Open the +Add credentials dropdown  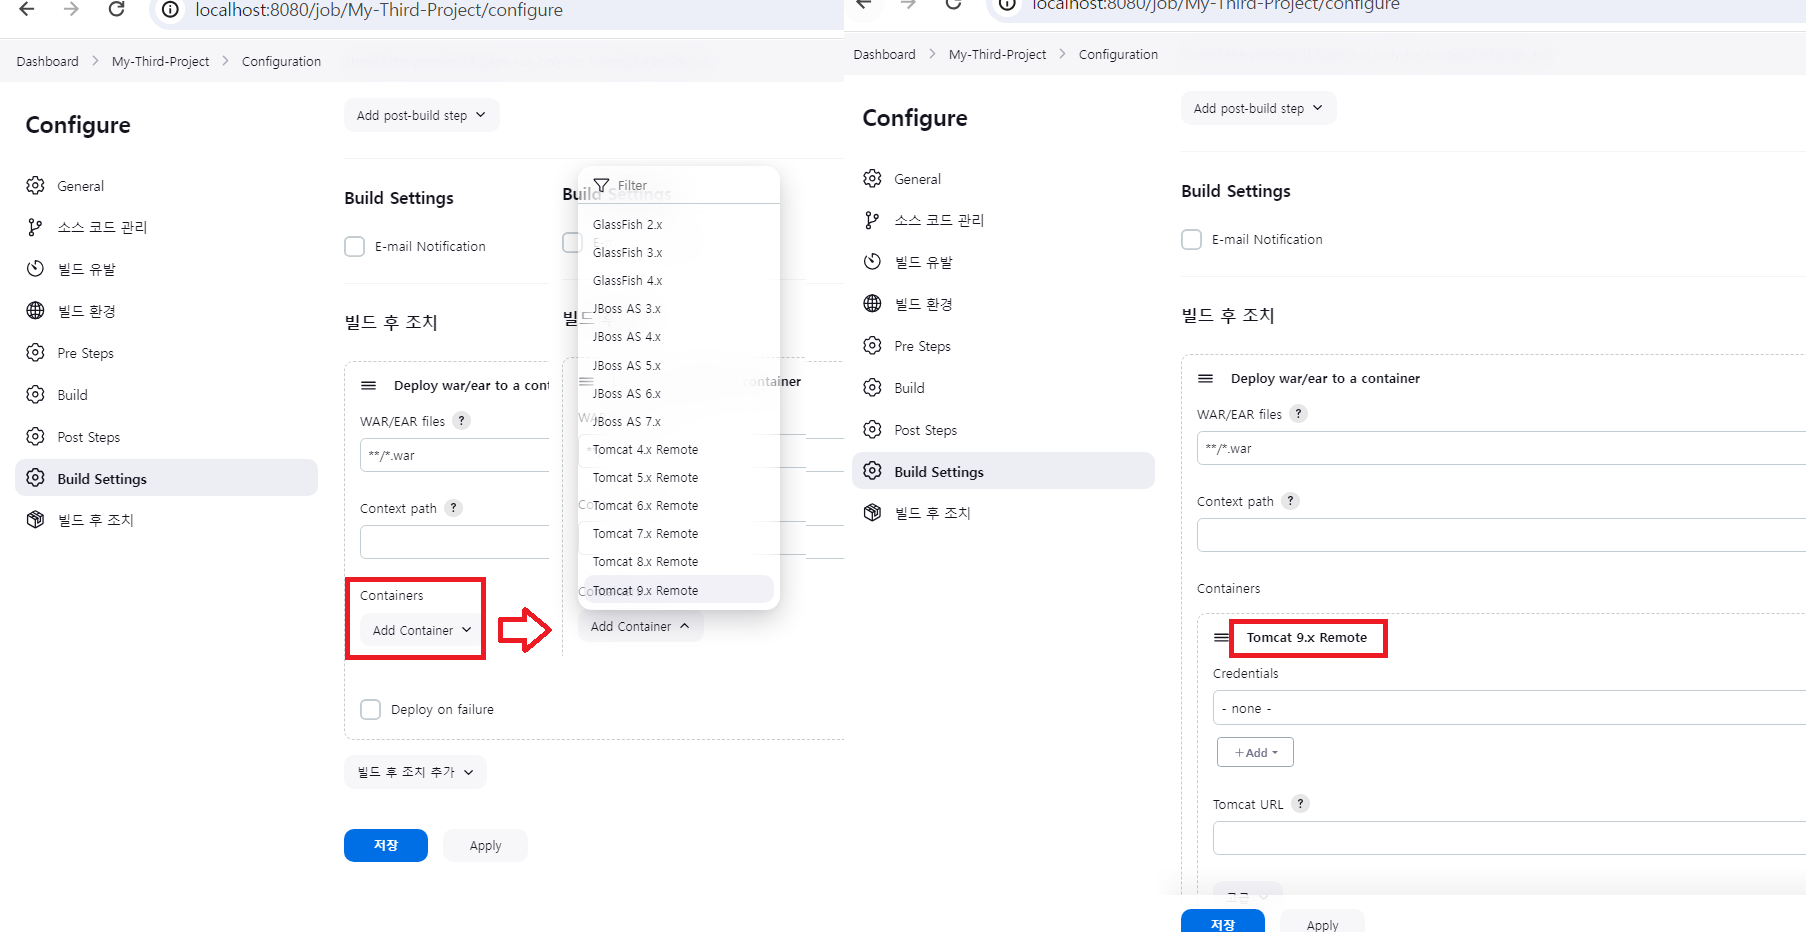click(1255, 752)
